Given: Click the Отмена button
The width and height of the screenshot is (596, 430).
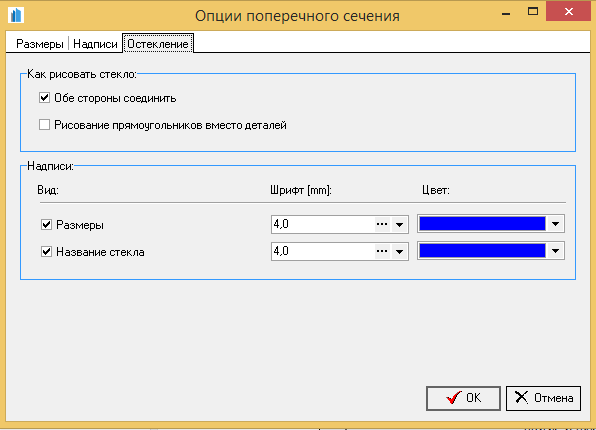Looking at the screenshot, I should click(x=544, y=398).
